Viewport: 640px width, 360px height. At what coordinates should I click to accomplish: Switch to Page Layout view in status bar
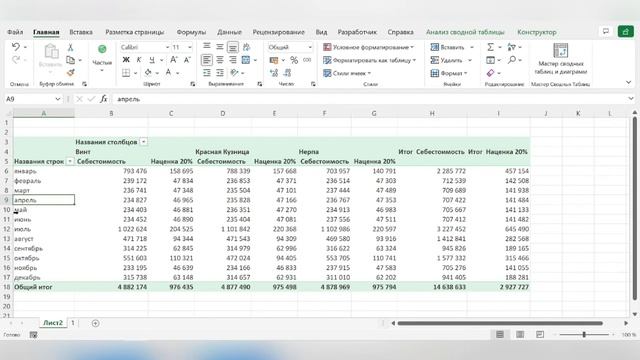(520, 335)
